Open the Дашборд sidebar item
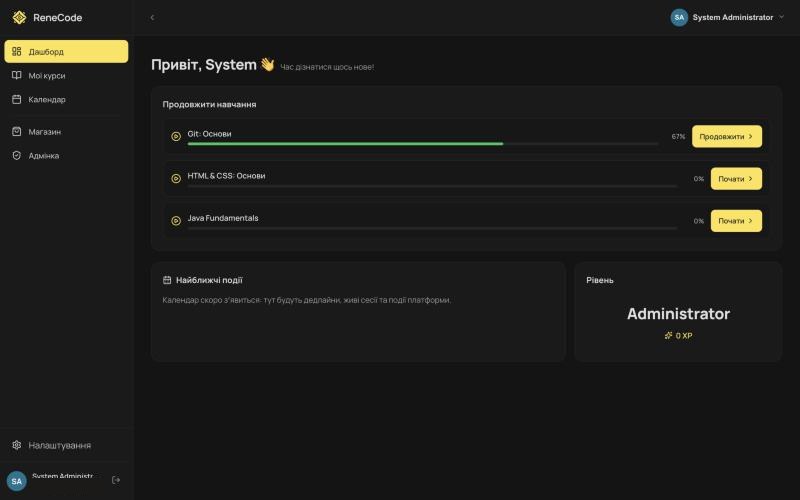Image resolution: width=800 pixels, height=500 pixels. [x=66, y=52]
